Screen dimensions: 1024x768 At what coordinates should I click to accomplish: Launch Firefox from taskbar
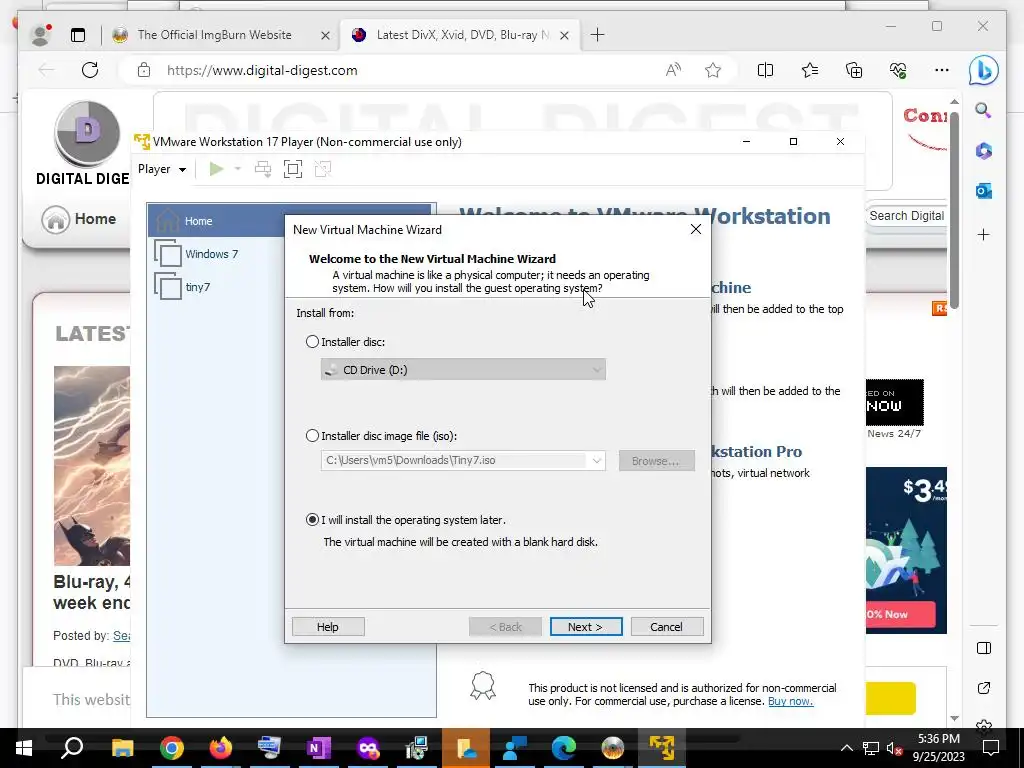220,748
